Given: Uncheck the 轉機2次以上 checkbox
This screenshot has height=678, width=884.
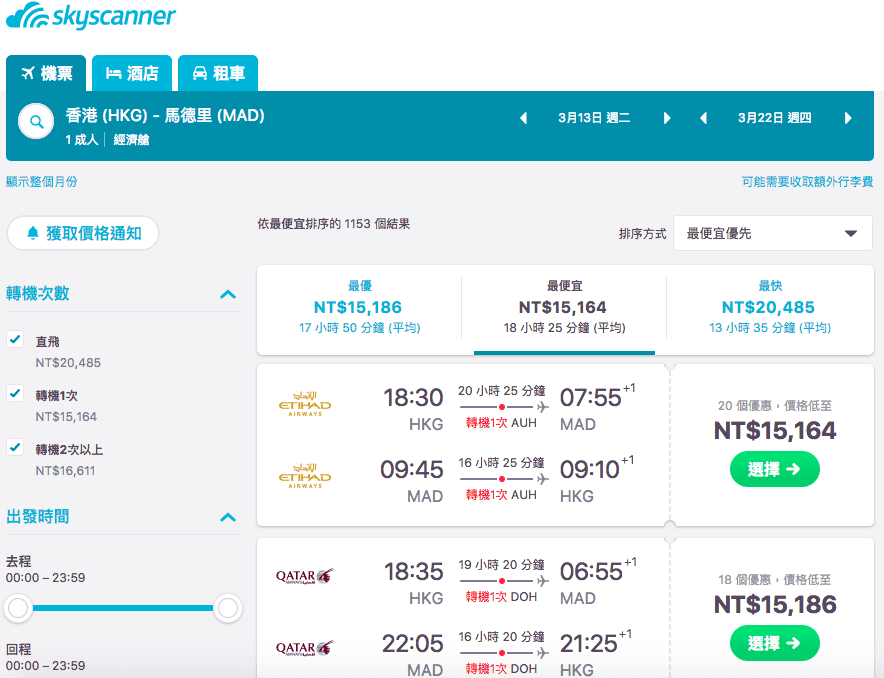Looking at the screenshot, I should (15, 447).
